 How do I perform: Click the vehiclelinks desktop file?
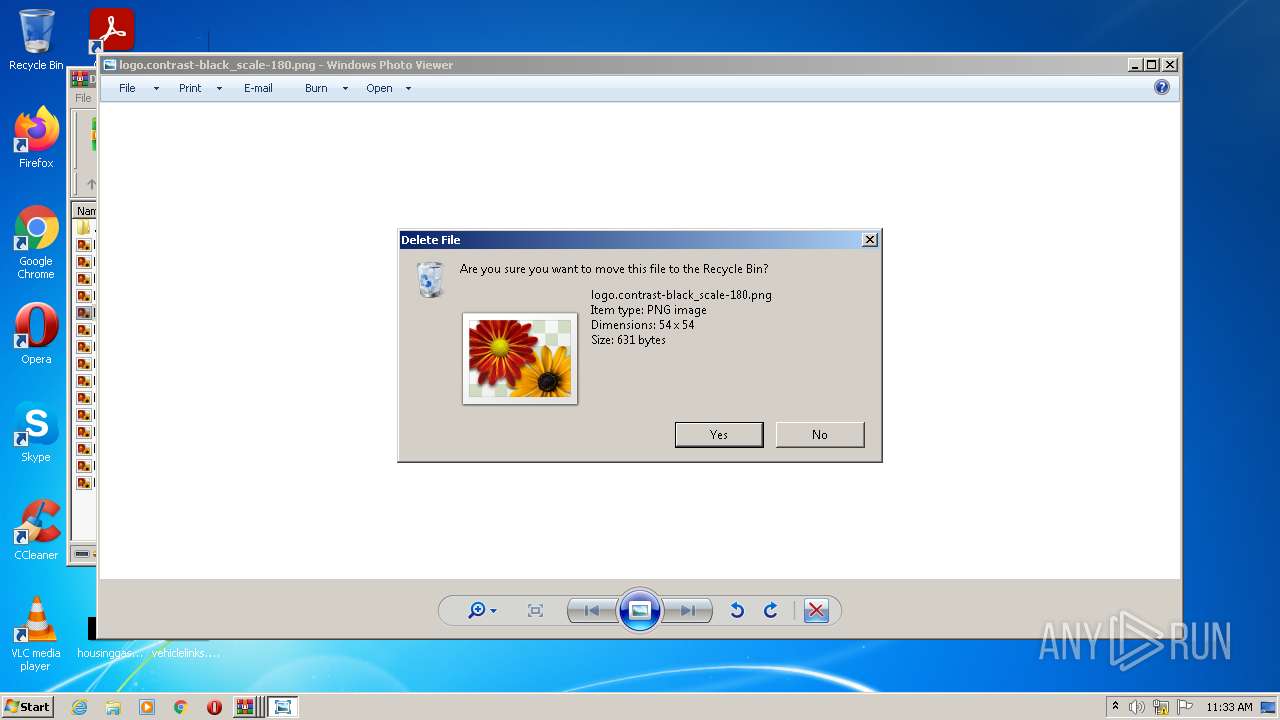click(186, 653)
